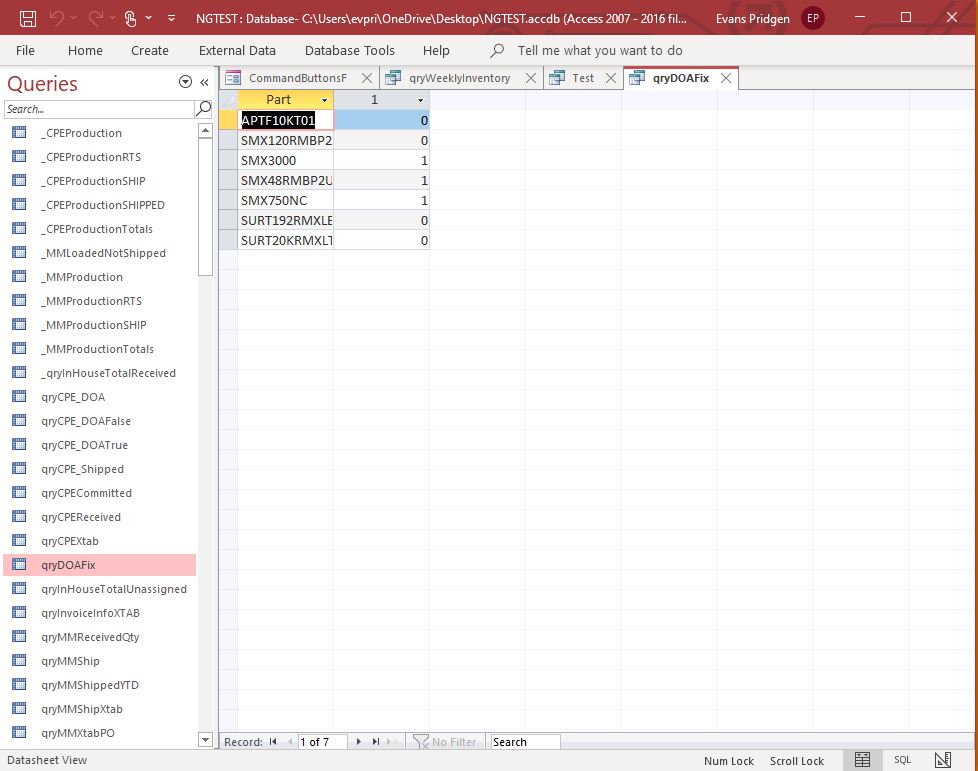978x771 pixels.
Task: Select qryCPE_DOA query icon
Action: point(19,397)
